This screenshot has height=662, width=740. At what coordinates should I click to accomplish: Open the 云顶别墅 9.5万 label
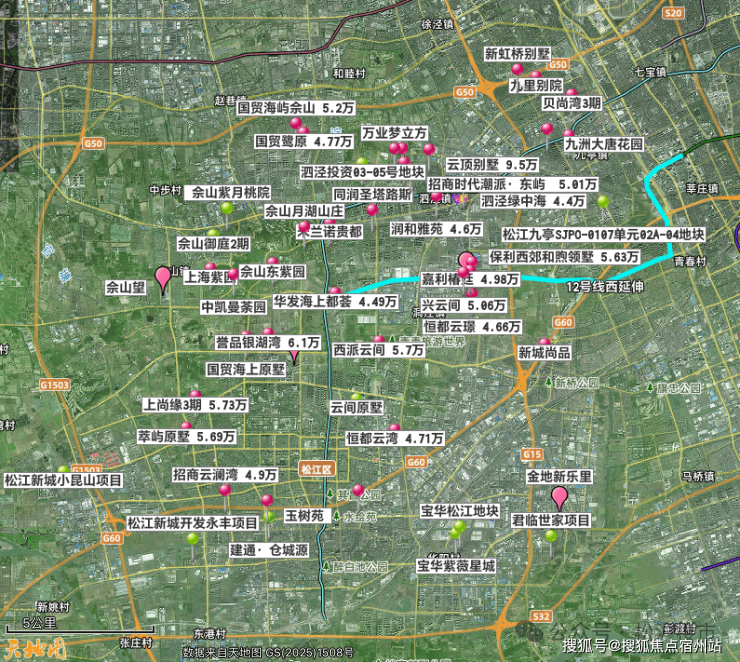[x=492, y=165]
